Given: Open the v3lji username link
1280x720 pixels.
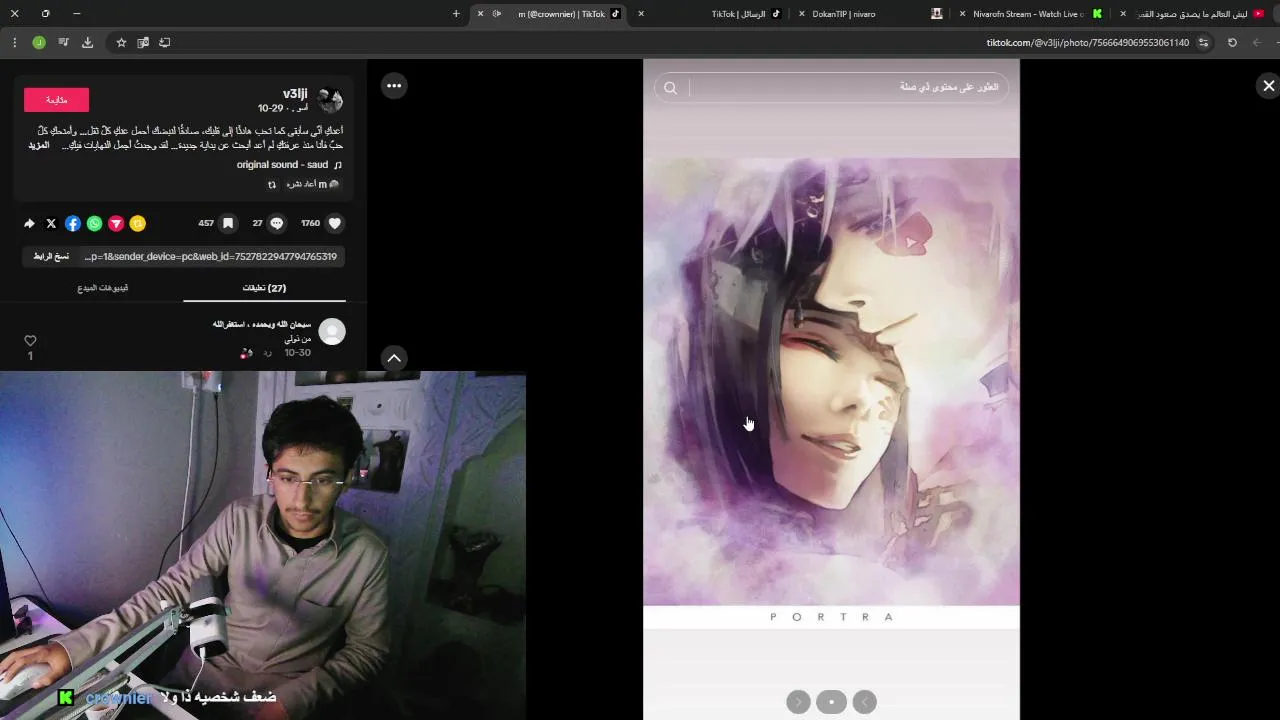Looking at the screenshot, I should pyautogui.click(x=295, y=93).
